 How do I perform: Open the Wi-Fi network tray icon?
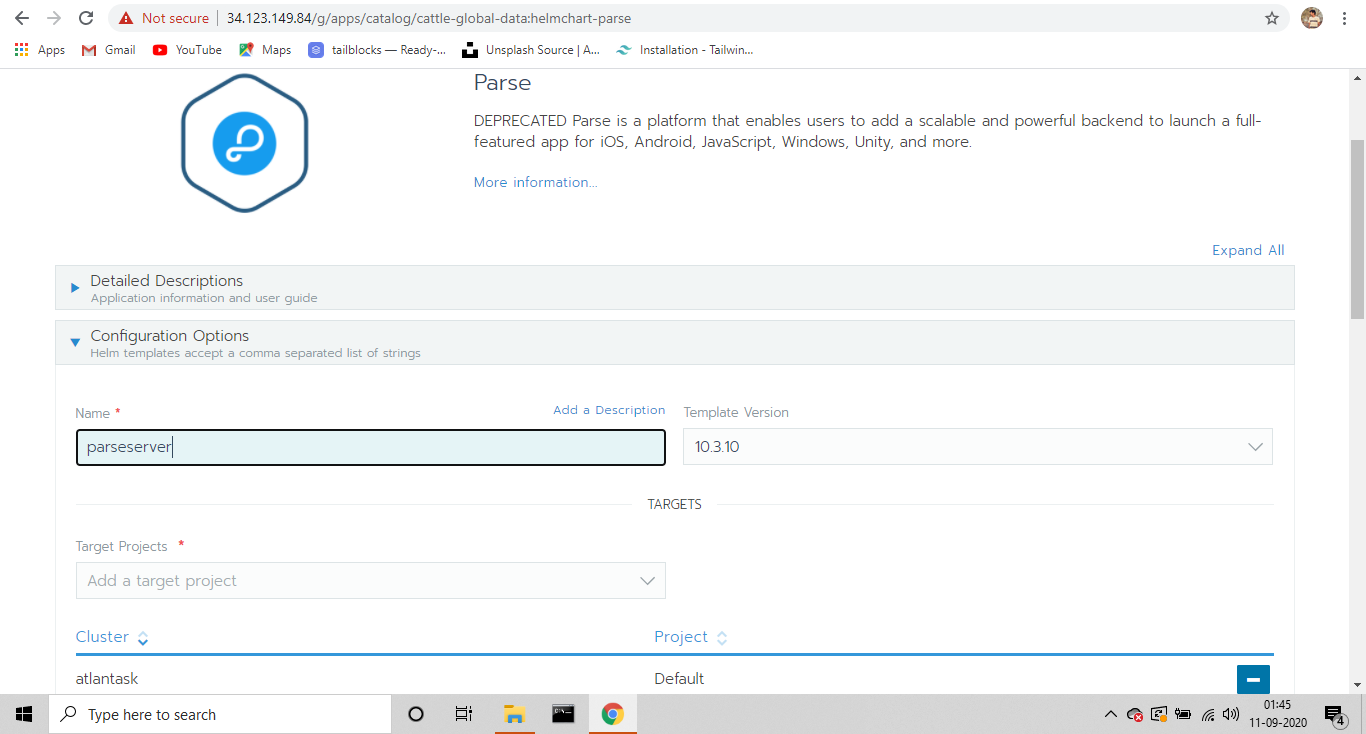pos(1207,714)
